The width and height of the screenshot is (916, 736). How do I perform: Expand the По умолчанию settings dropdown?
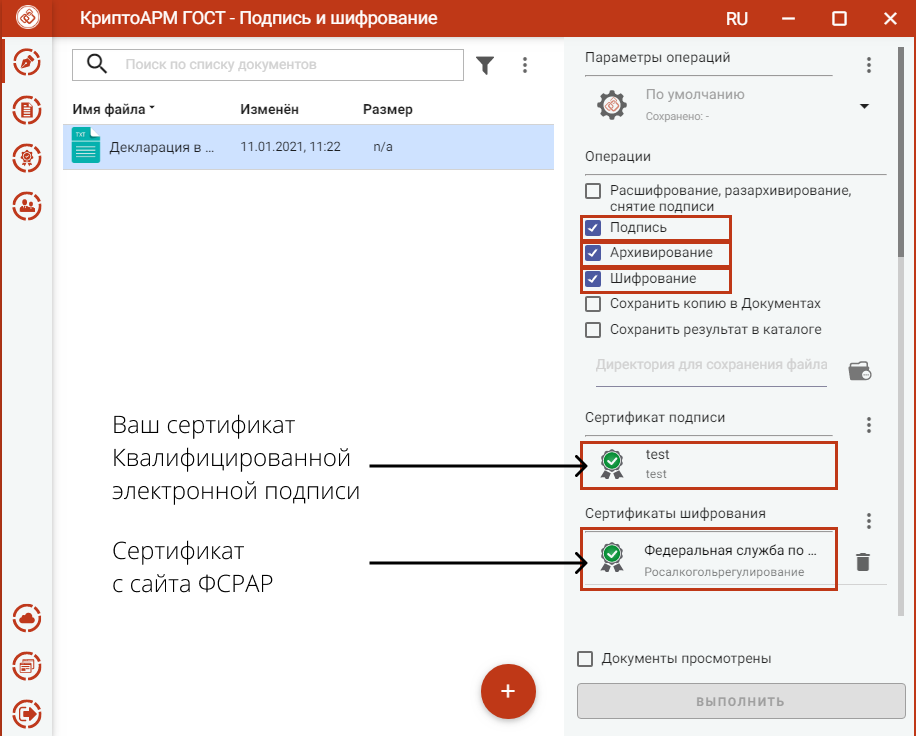pyautogui.click(x=865, y=106)
